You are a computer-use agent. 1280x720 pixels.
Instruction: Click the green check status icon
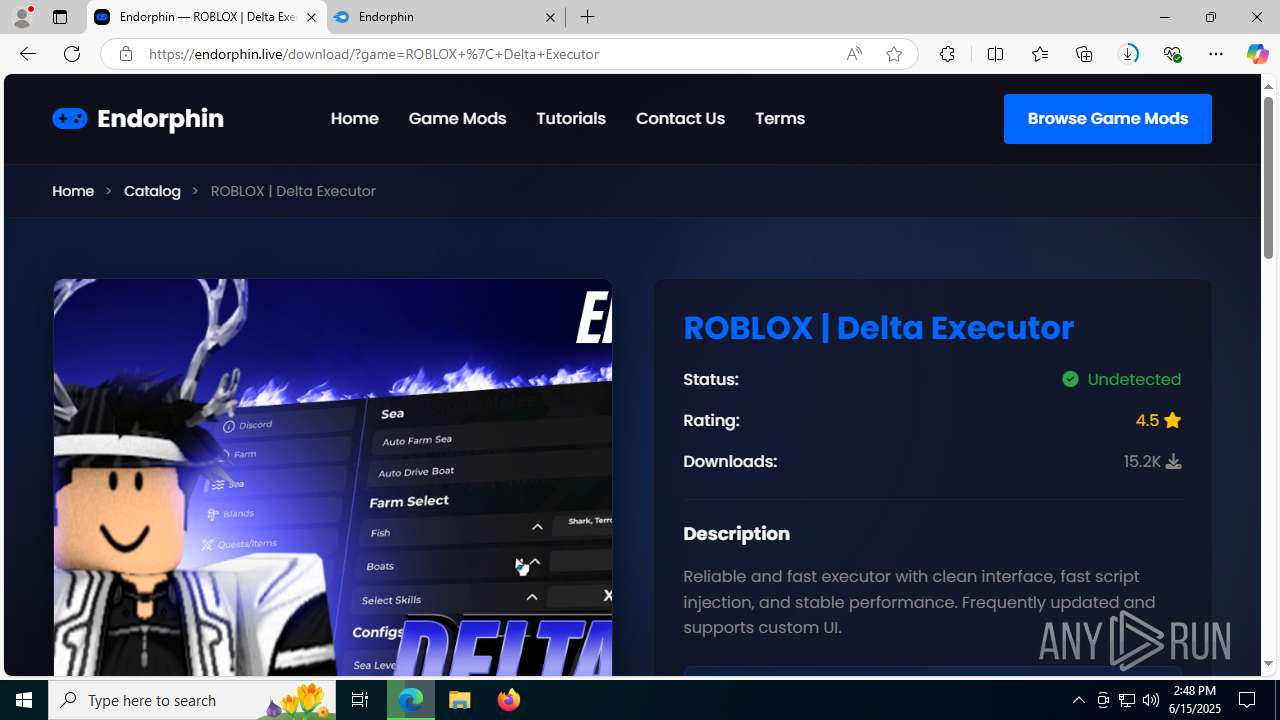[1070, 379]
